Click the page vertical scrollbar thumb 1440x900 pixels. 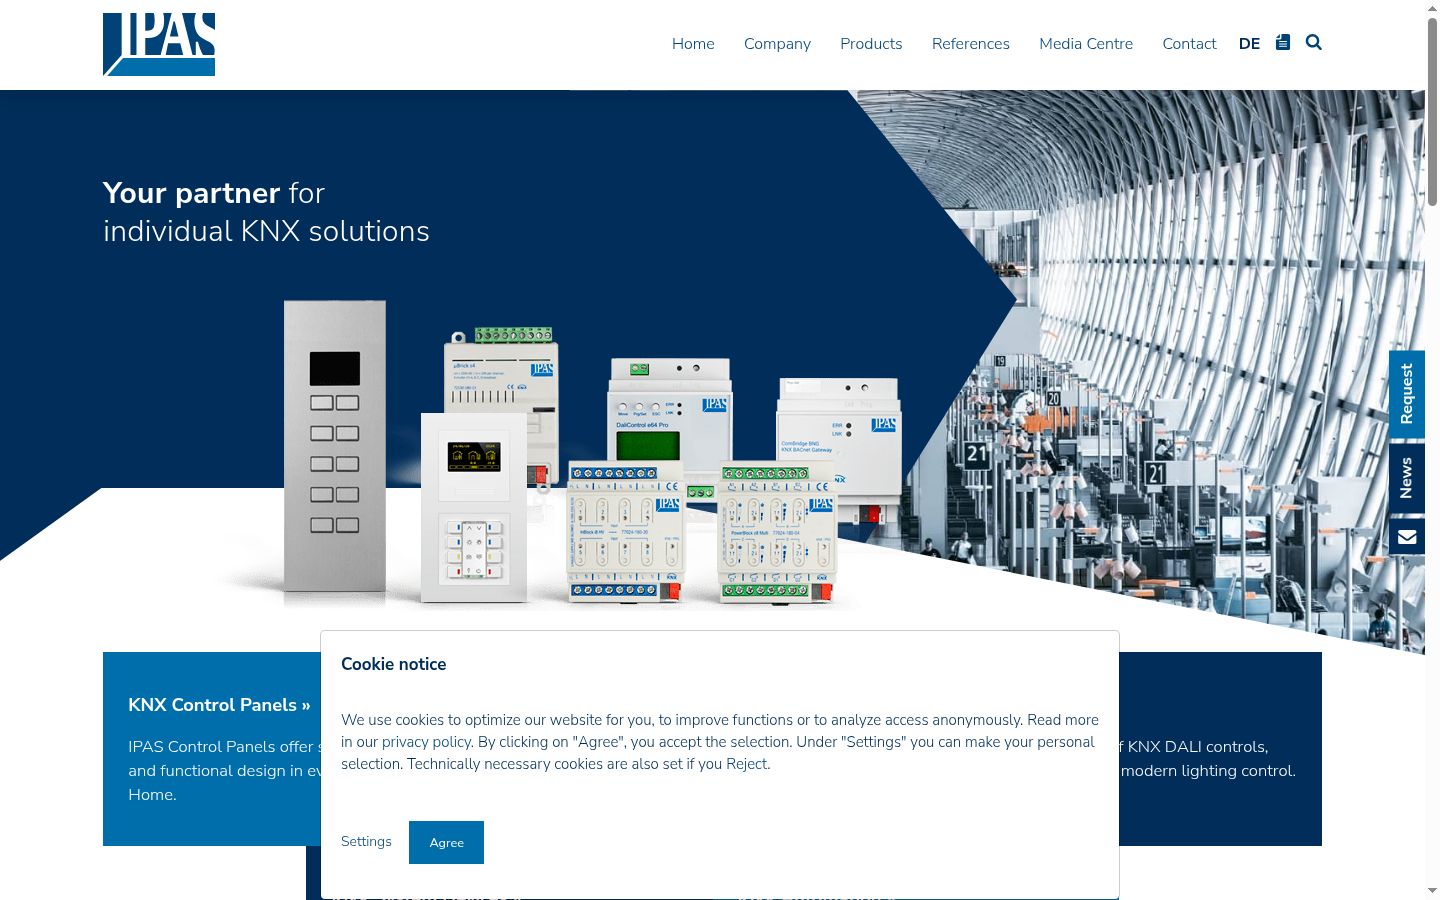1432,112
